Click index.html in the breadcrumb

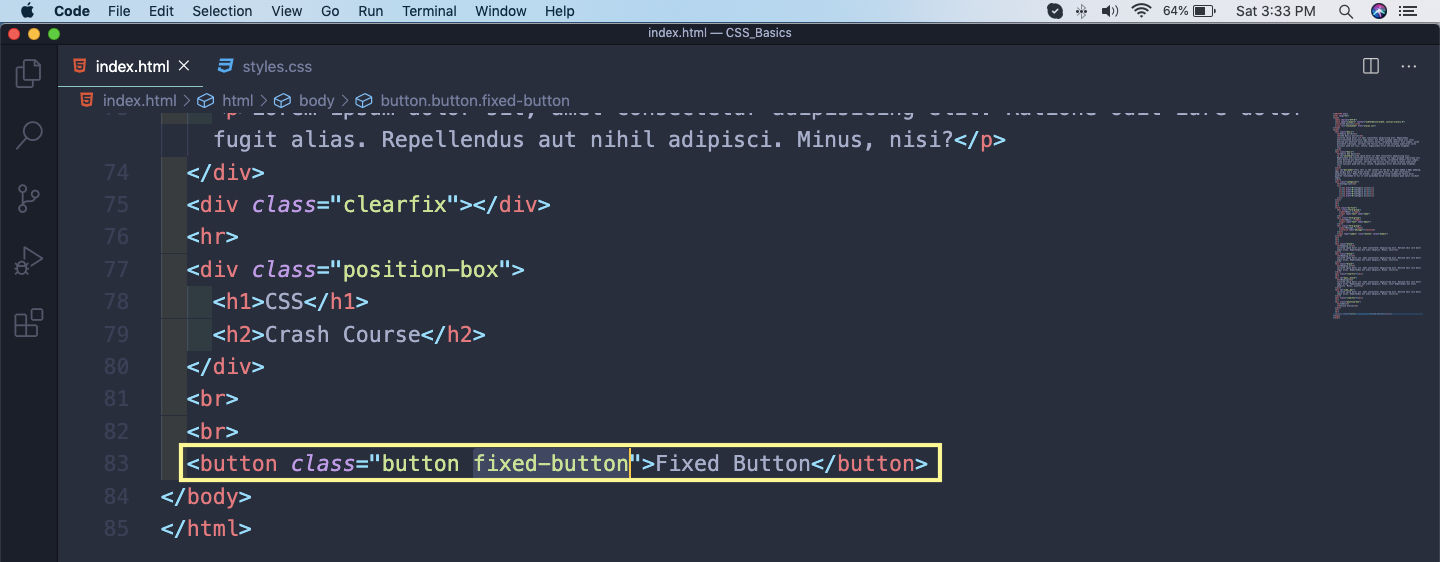click(139, 100)
